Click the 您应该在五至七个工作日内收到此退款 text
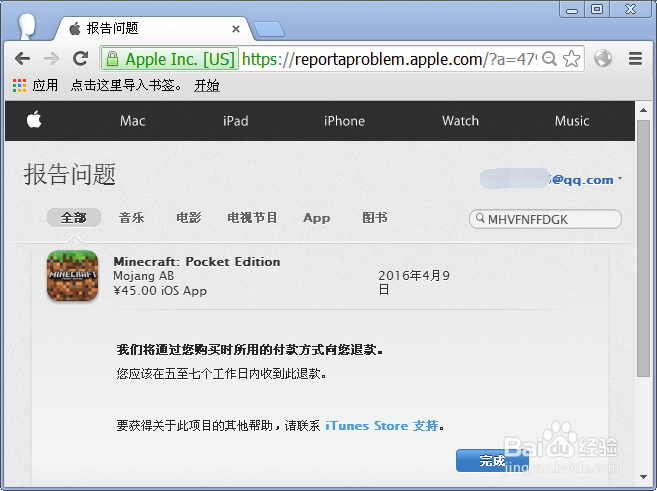 click(x=221, y=373)
